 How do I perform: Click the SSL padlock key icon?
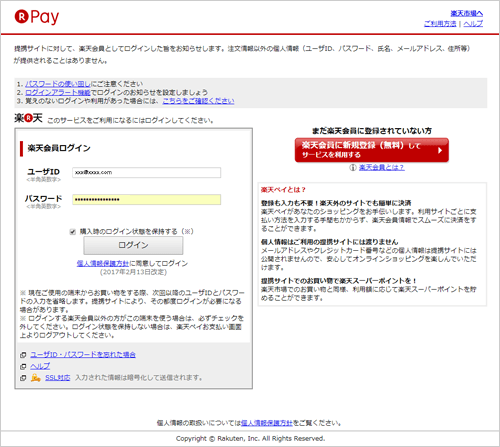coord(35,378)
